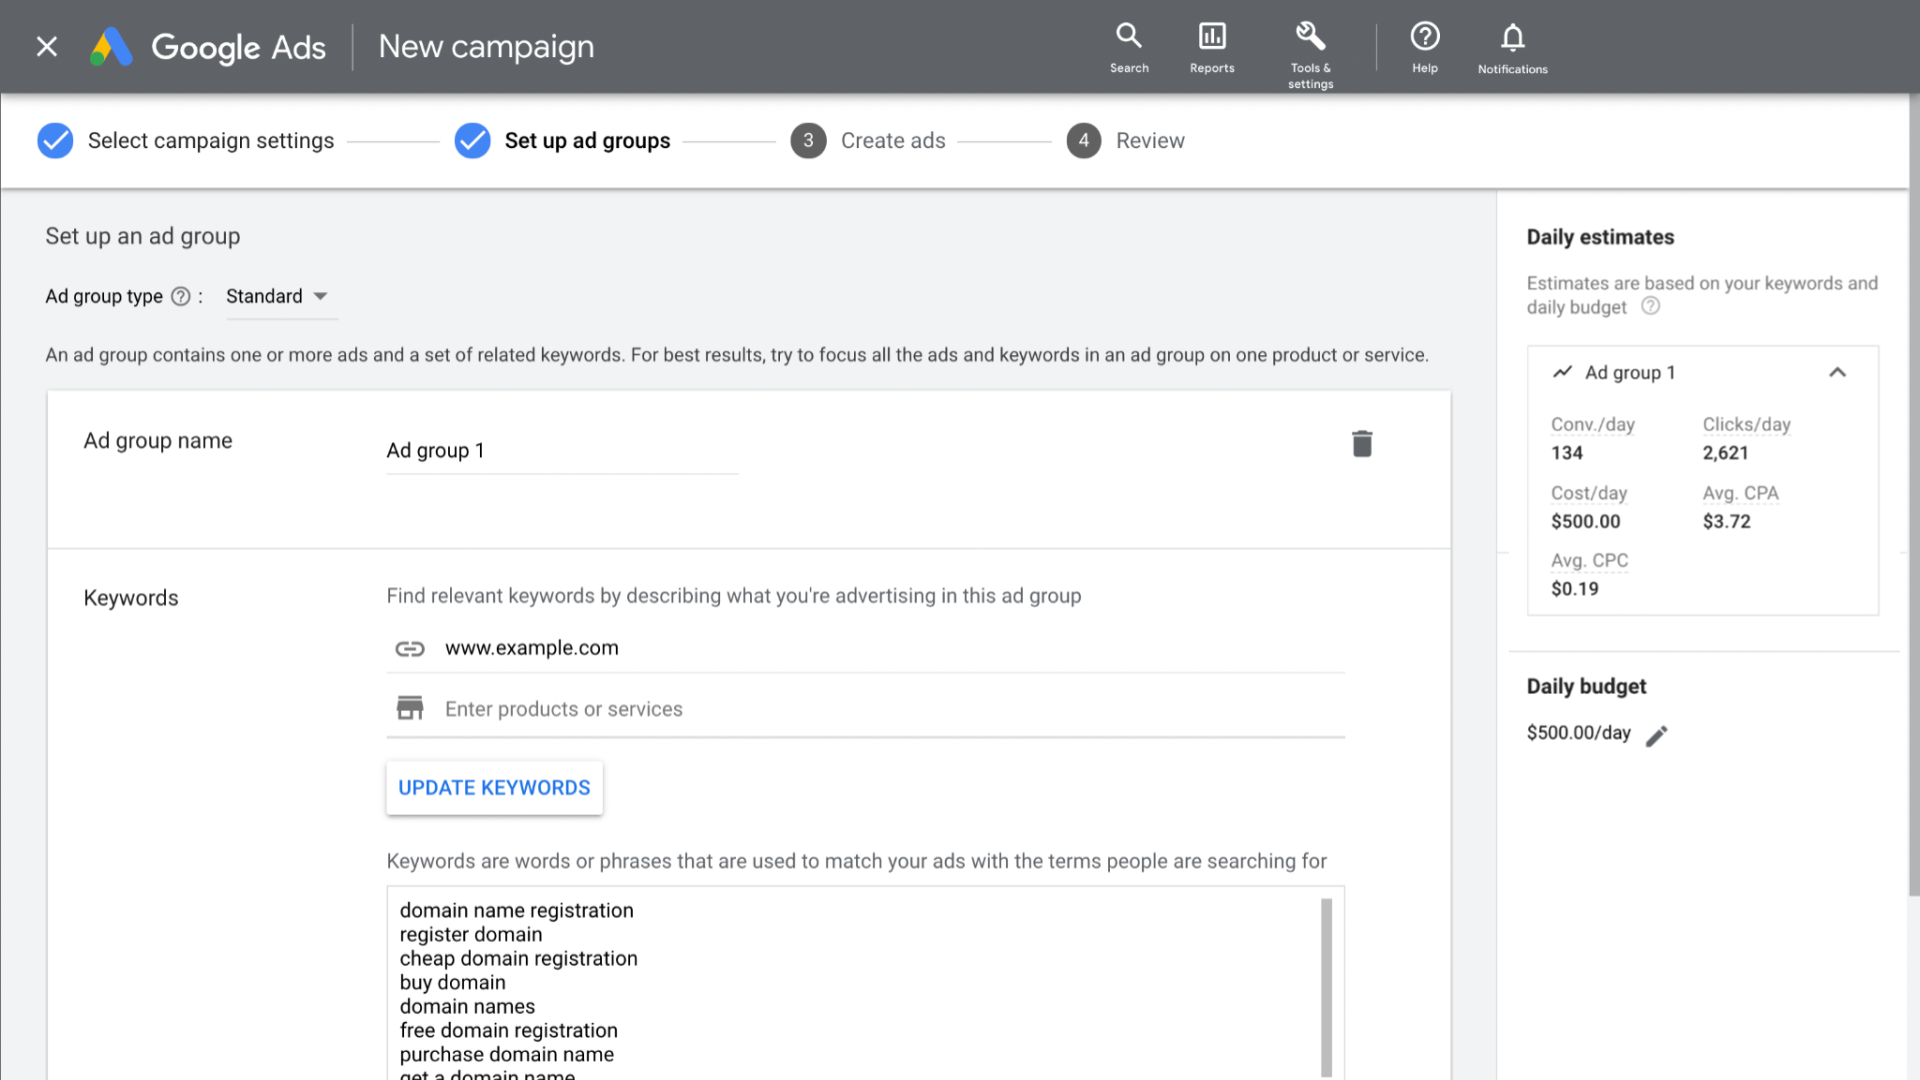The width and height of the screenshot is (1920, 1080).
Task: Delete Ad group 1 with trash icon
Action: tap(1362, 444)
